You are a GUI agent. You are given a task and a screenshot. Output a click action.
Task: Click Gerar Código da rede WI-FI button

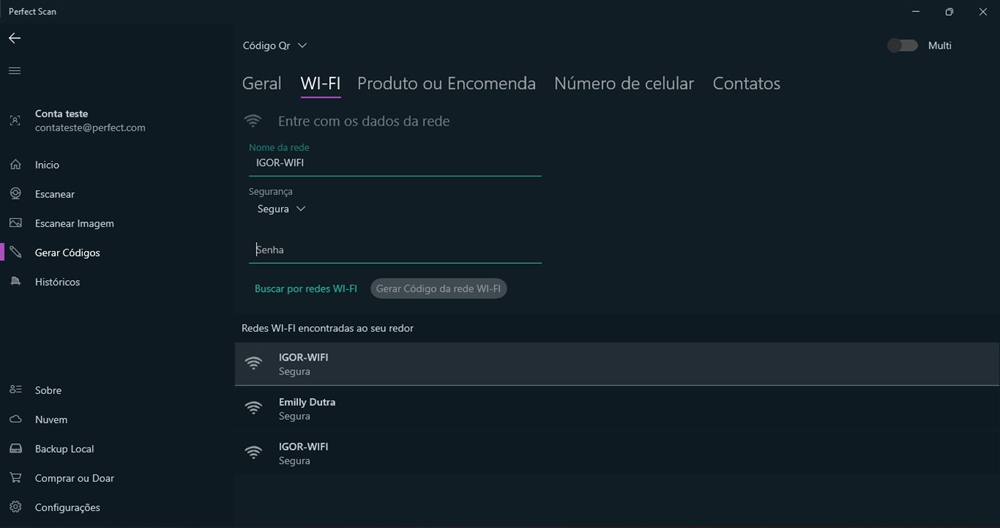coord(438,289)
